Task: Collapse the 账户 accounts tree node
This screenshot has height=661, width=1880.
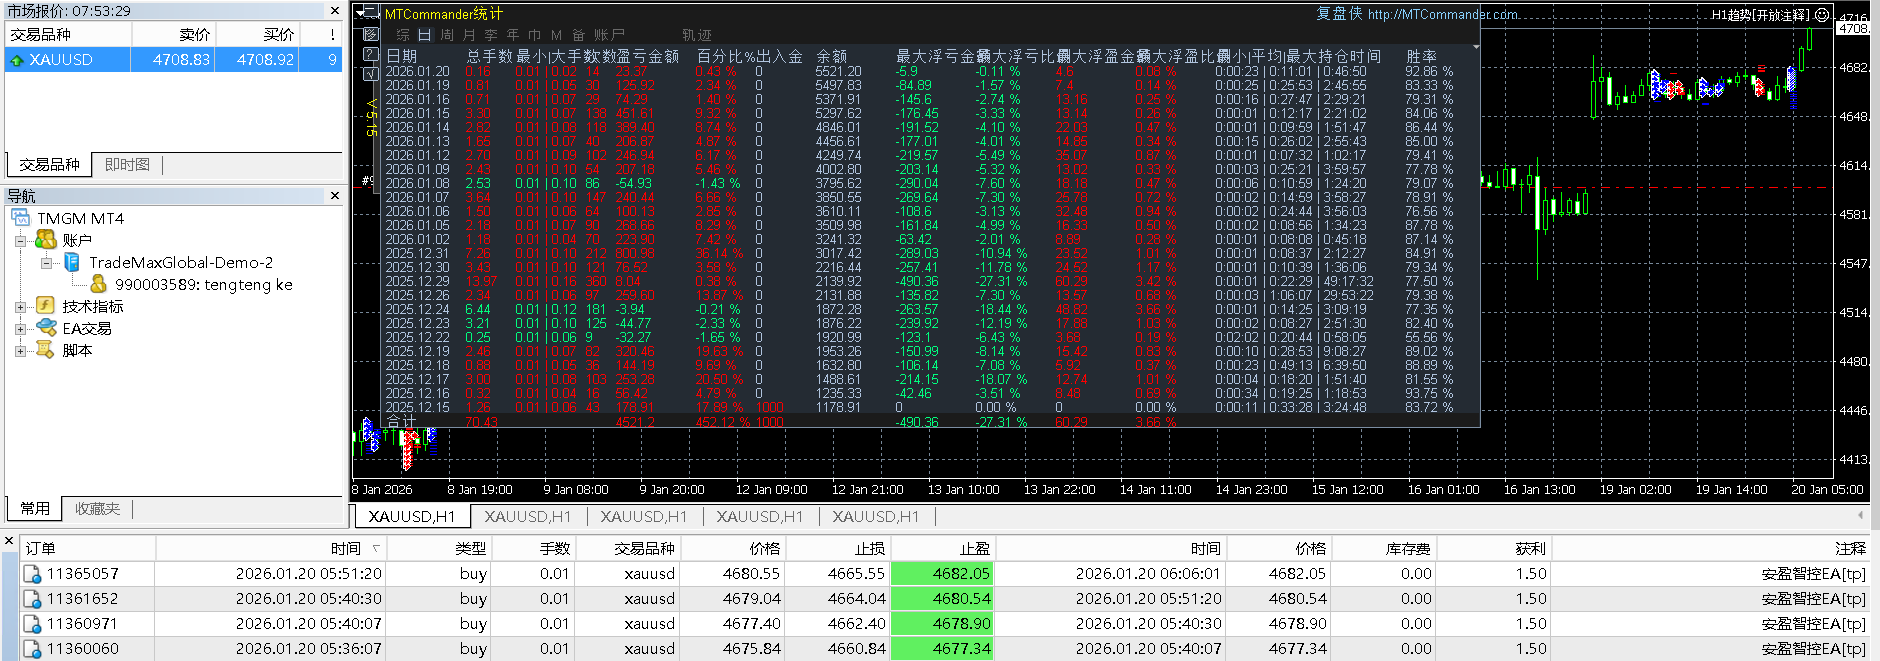Action: point(21,241)
